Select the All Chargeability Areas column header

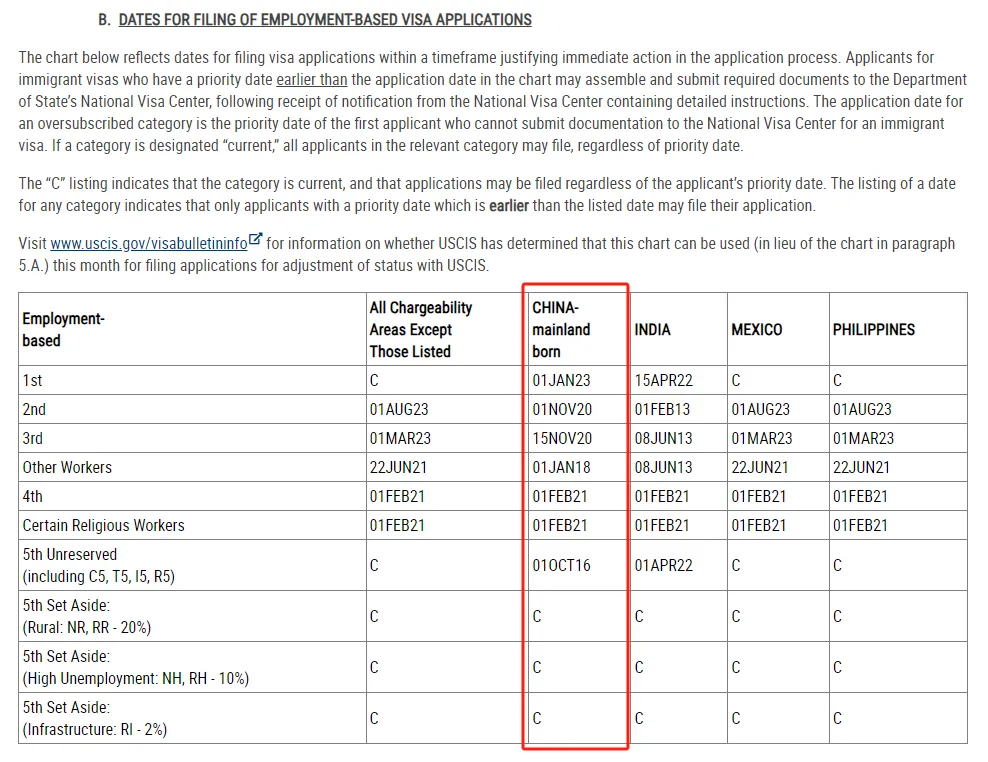420,329
